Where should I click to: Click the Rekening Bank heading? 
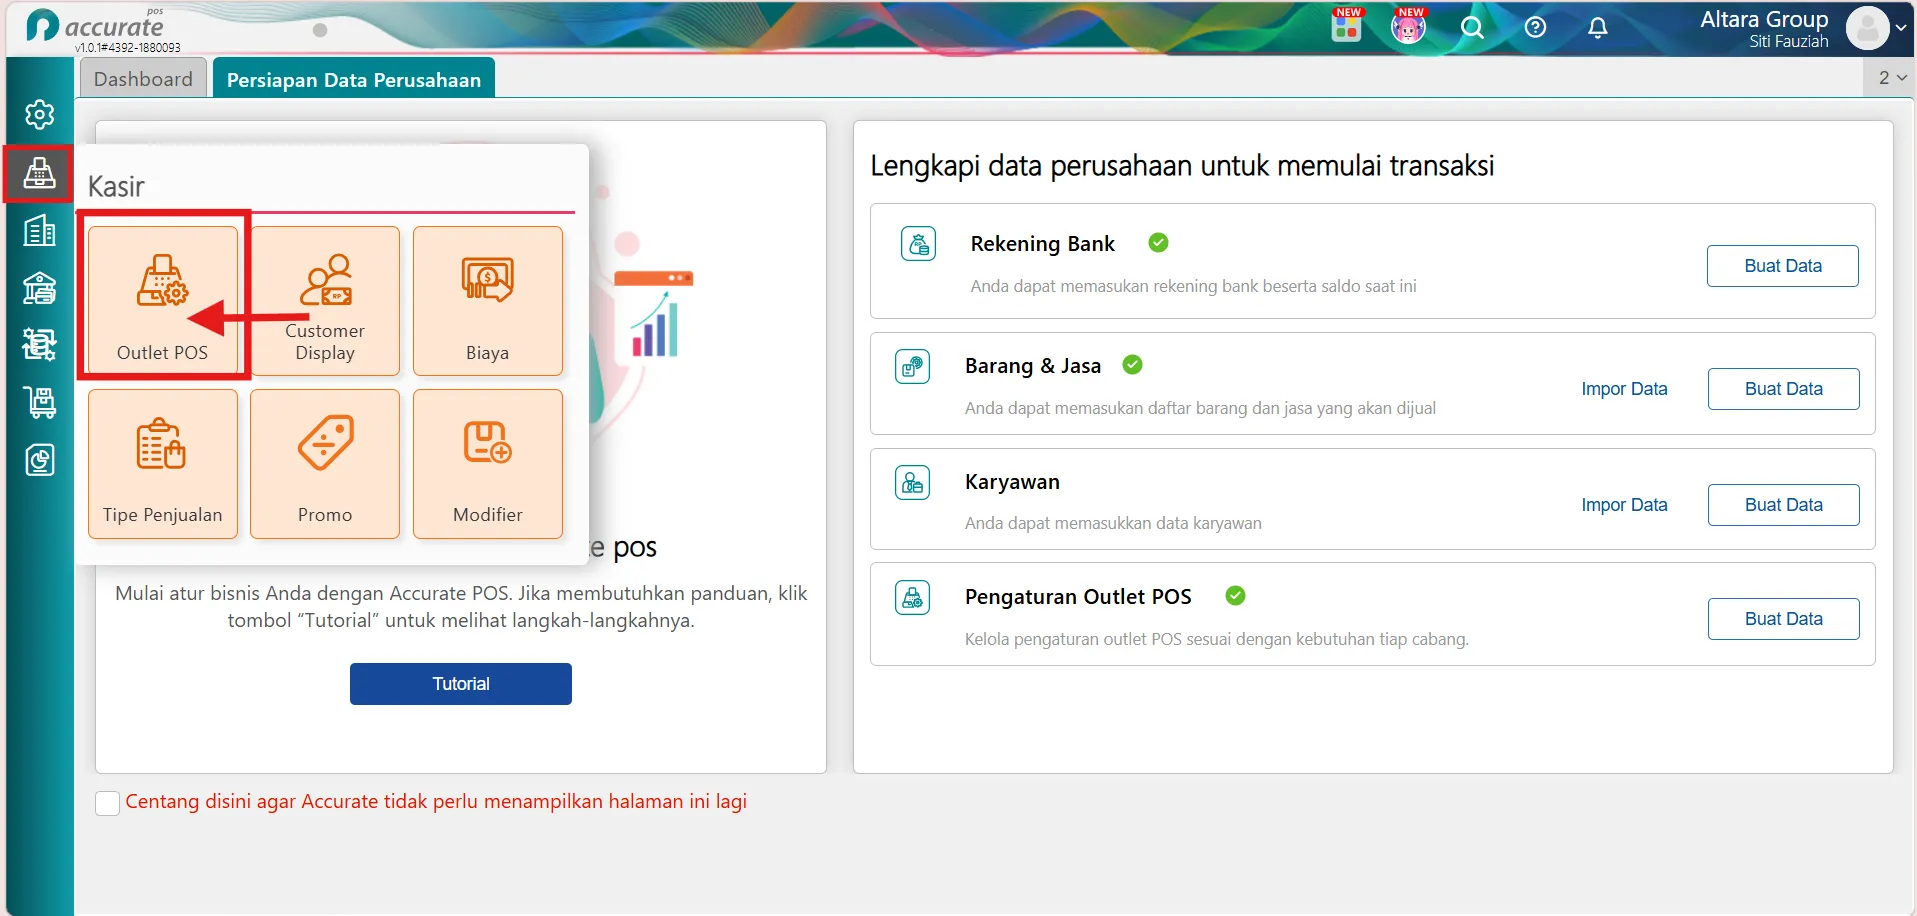point(1042,244)
